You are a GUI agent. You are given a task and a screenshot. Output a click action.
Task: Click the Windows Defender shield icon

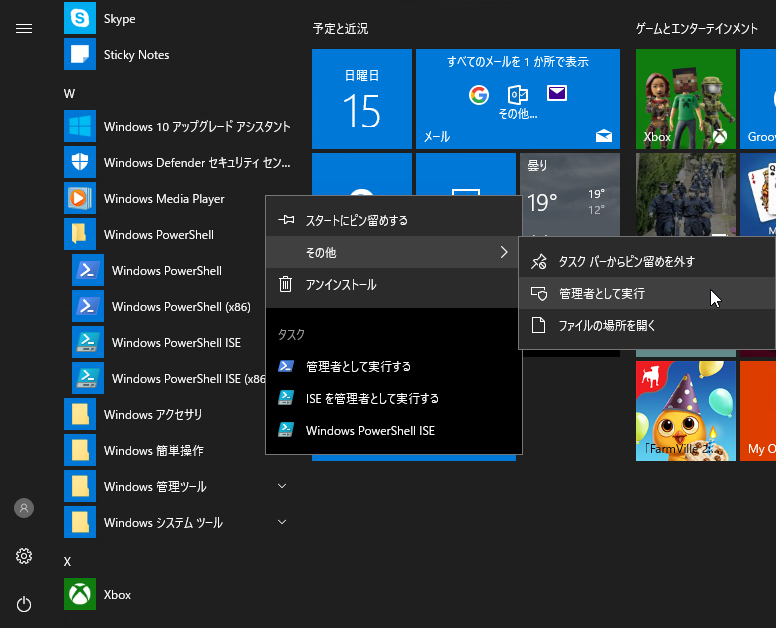click(x=80, y=162)
